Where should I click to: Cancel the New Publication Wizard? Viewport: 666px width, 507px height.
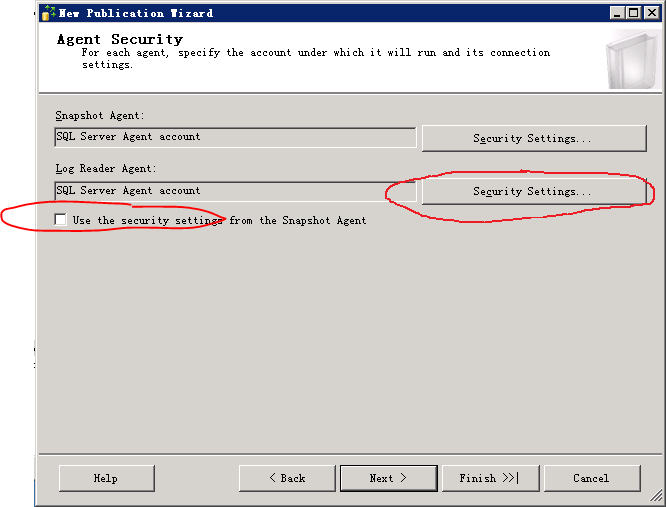coord(592,478)
